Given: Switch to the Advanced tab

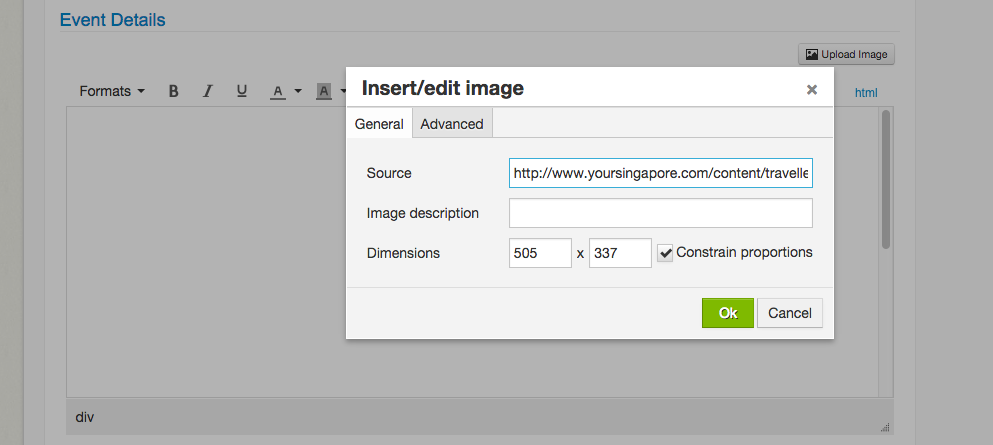Looking at the screenshot, I should (x=452, y=123).
